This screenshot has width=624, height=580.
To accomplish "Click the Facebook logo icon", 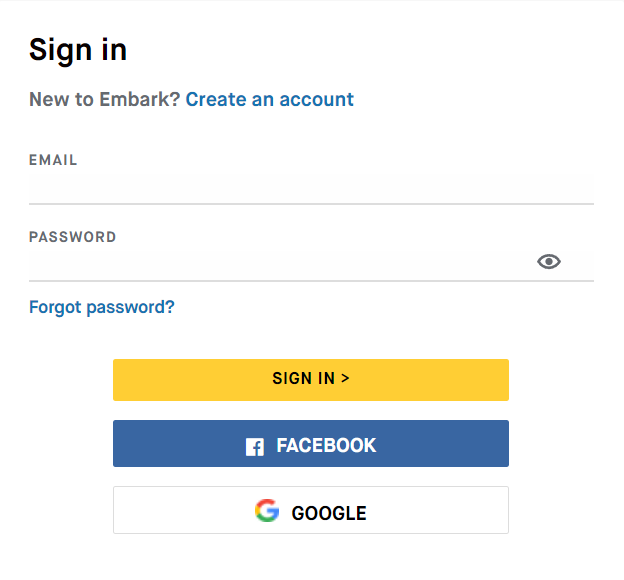I will pyautogui.click(x=255, y=447).
